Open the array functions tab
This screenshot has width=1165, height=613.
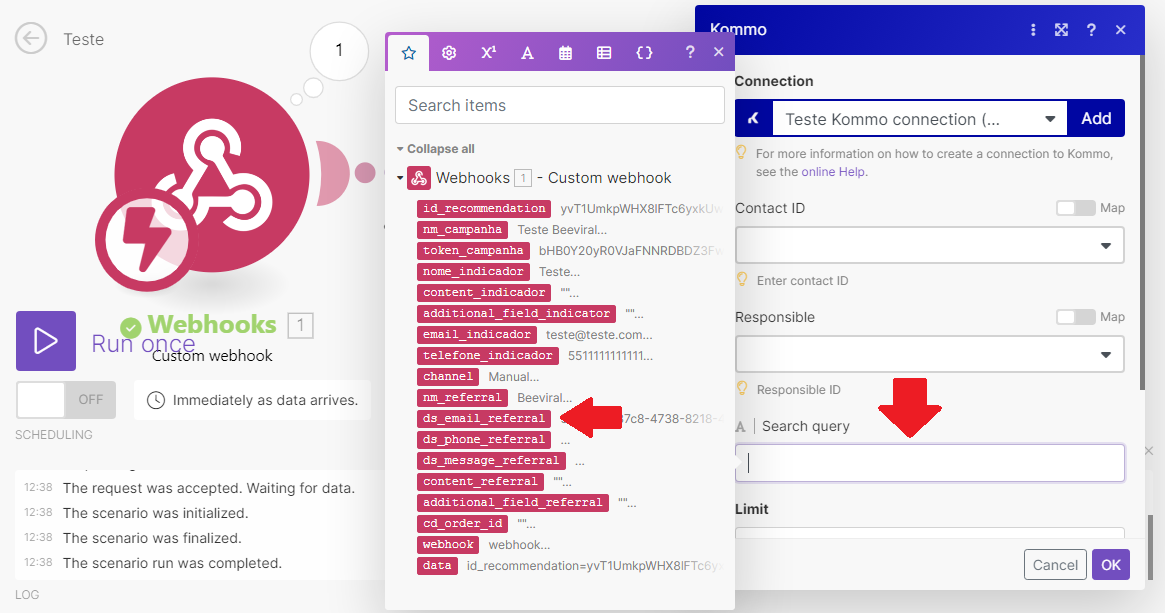[604, 53]
